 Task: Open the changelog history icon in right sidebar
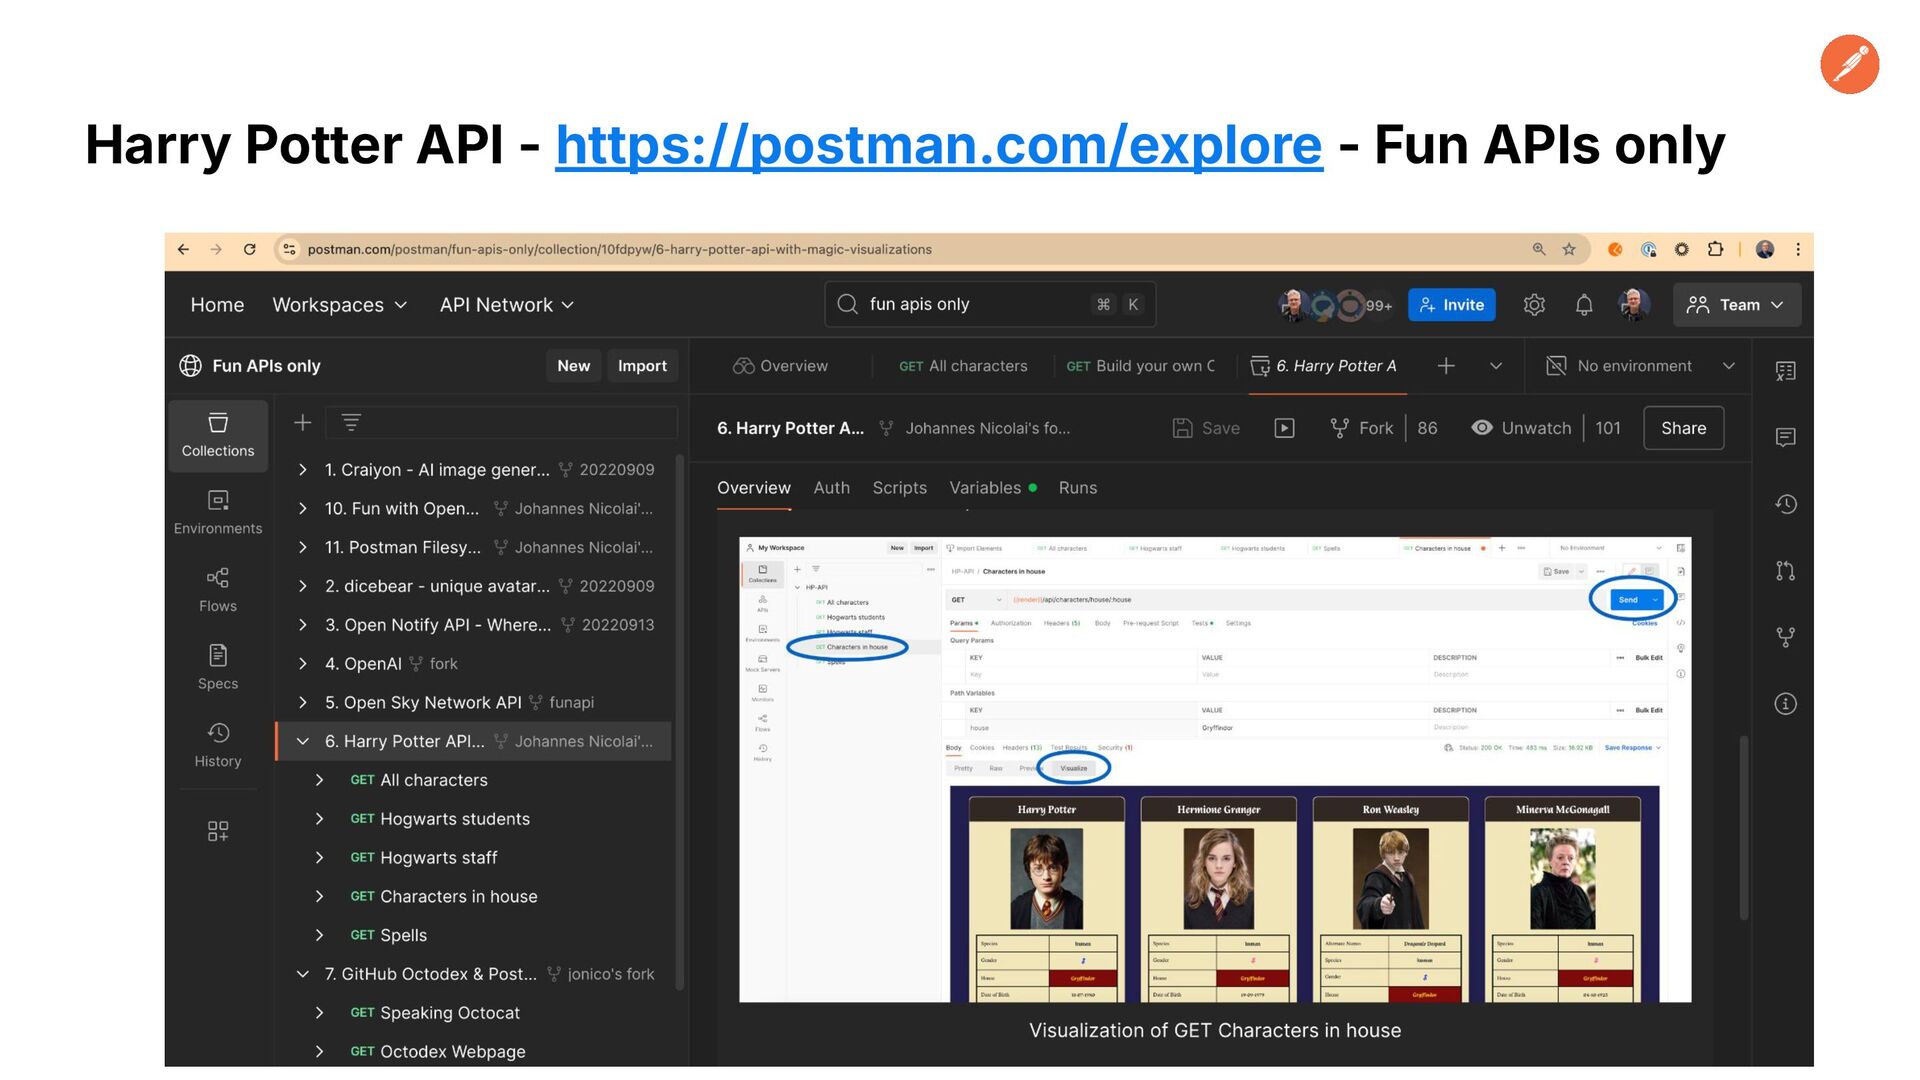[x=1786, y=504]
